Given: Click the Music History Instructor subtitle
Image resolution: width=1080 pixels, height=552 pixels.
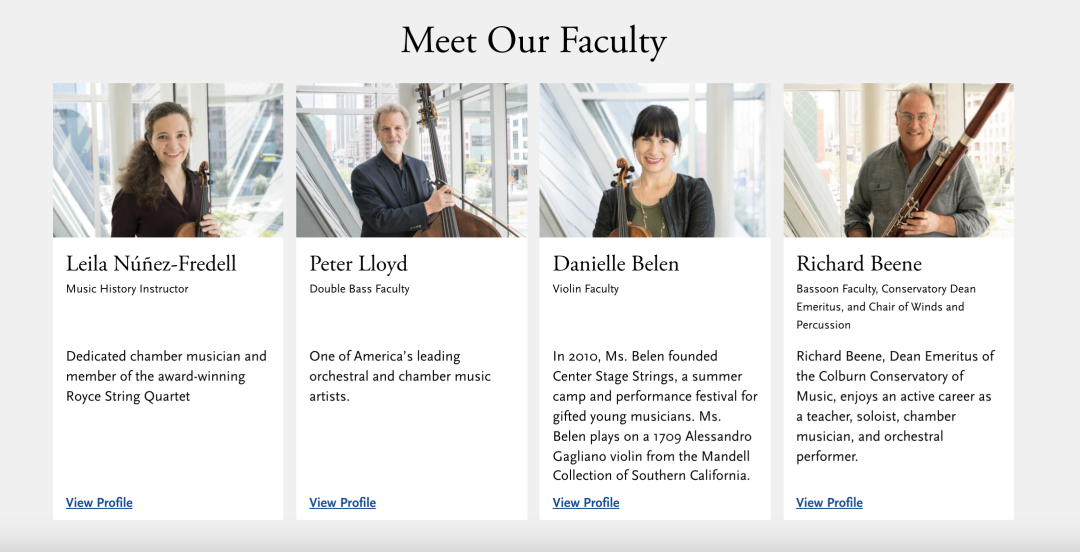Looking at the screenshot, I should [127, 289].
